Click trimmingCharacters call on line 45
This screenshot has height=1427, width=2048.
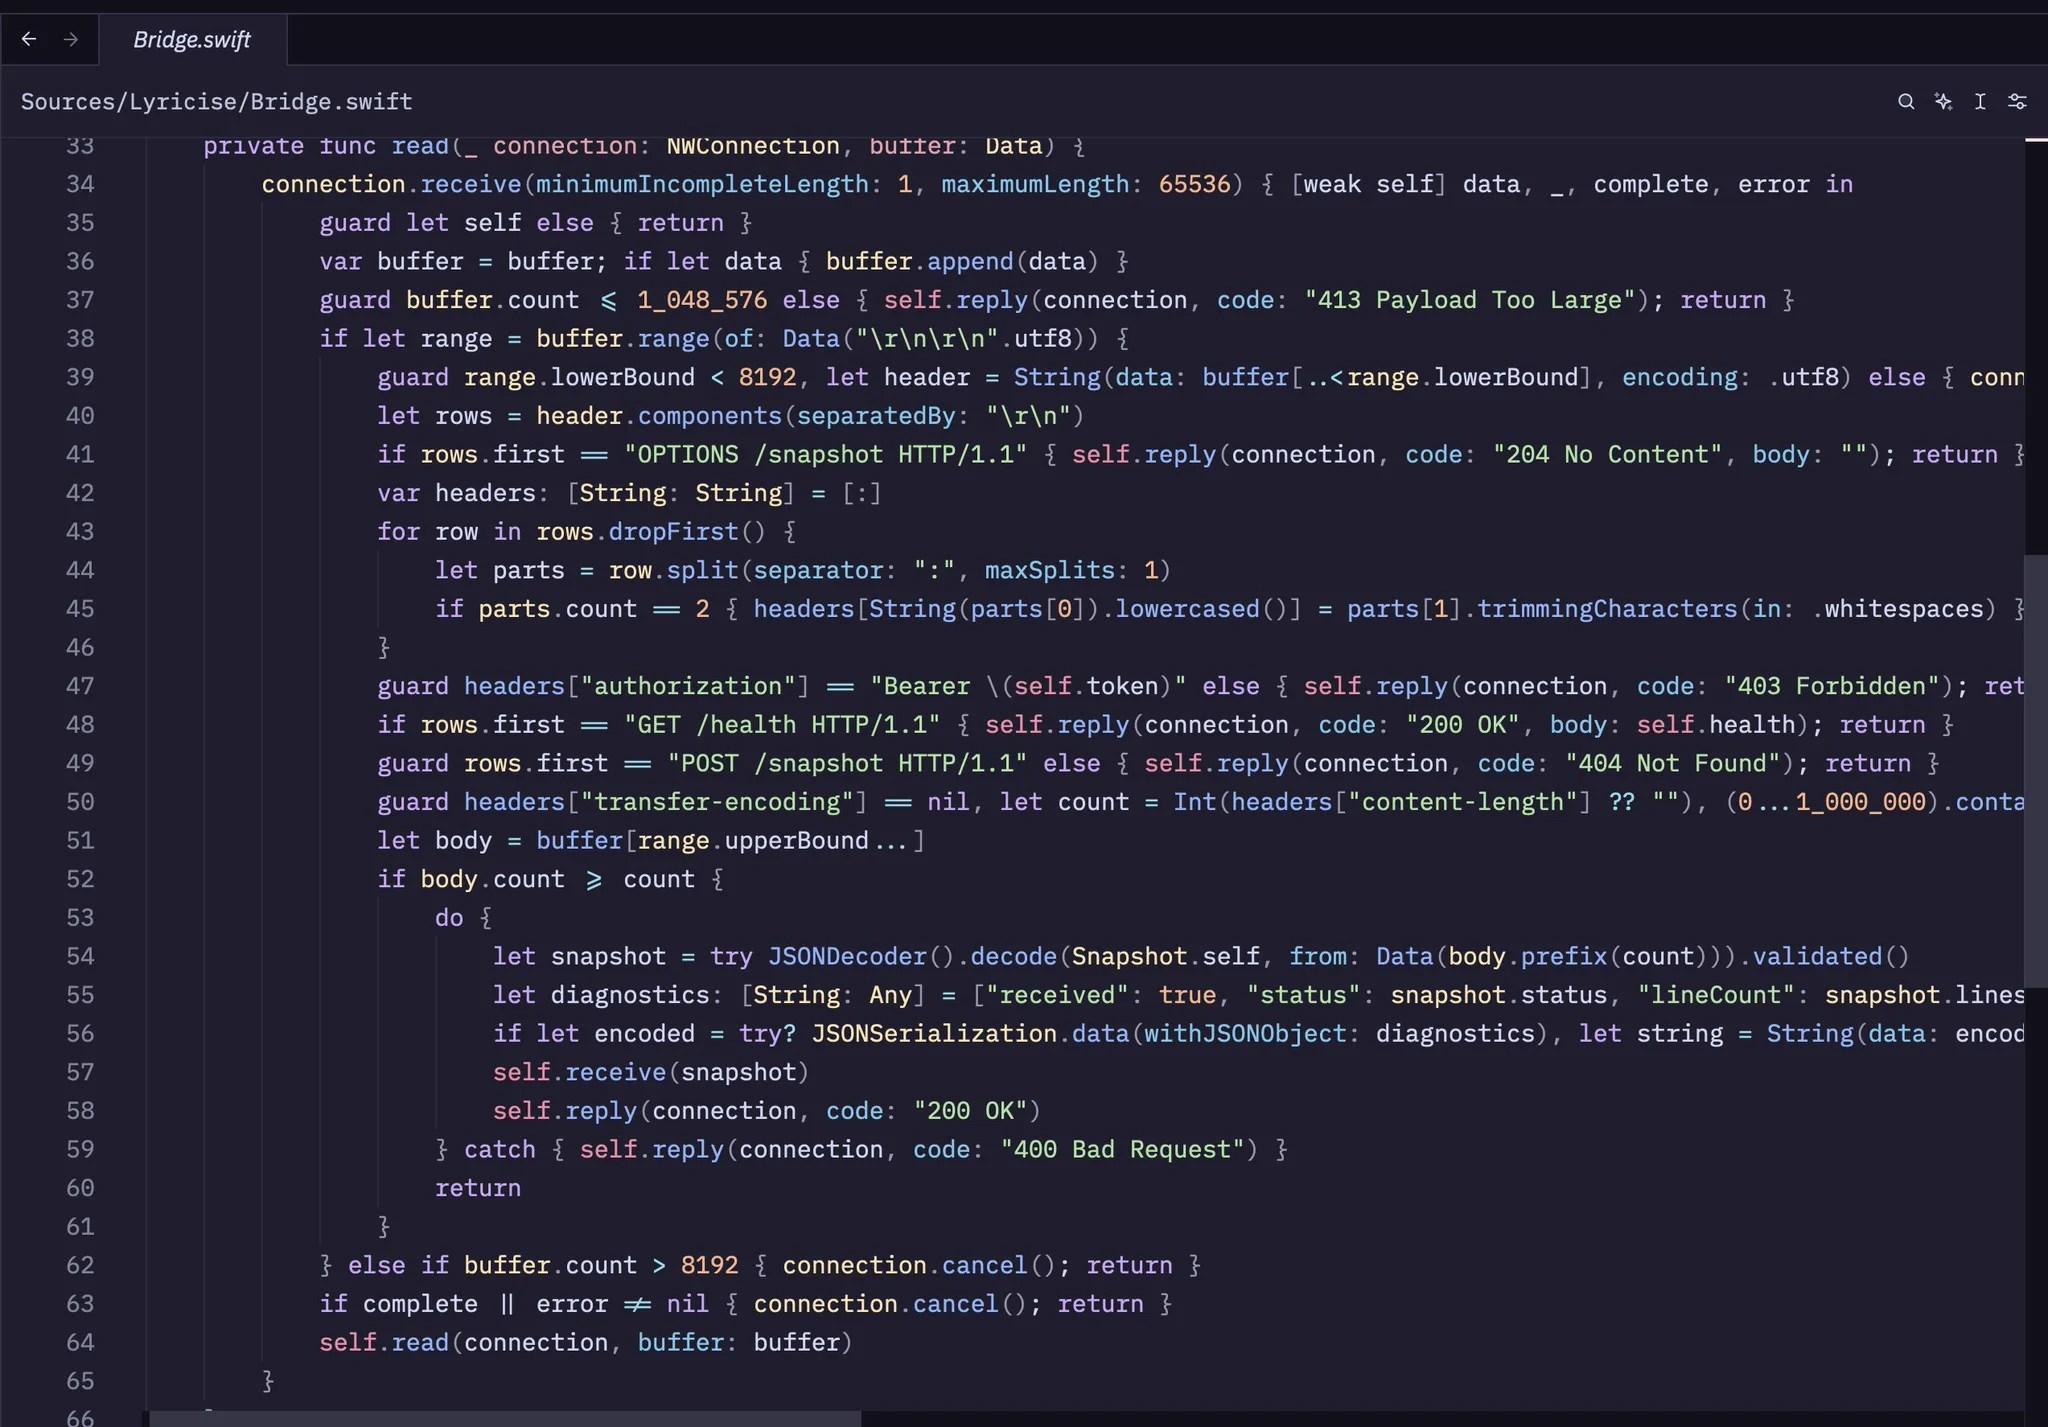point(1608,609)
